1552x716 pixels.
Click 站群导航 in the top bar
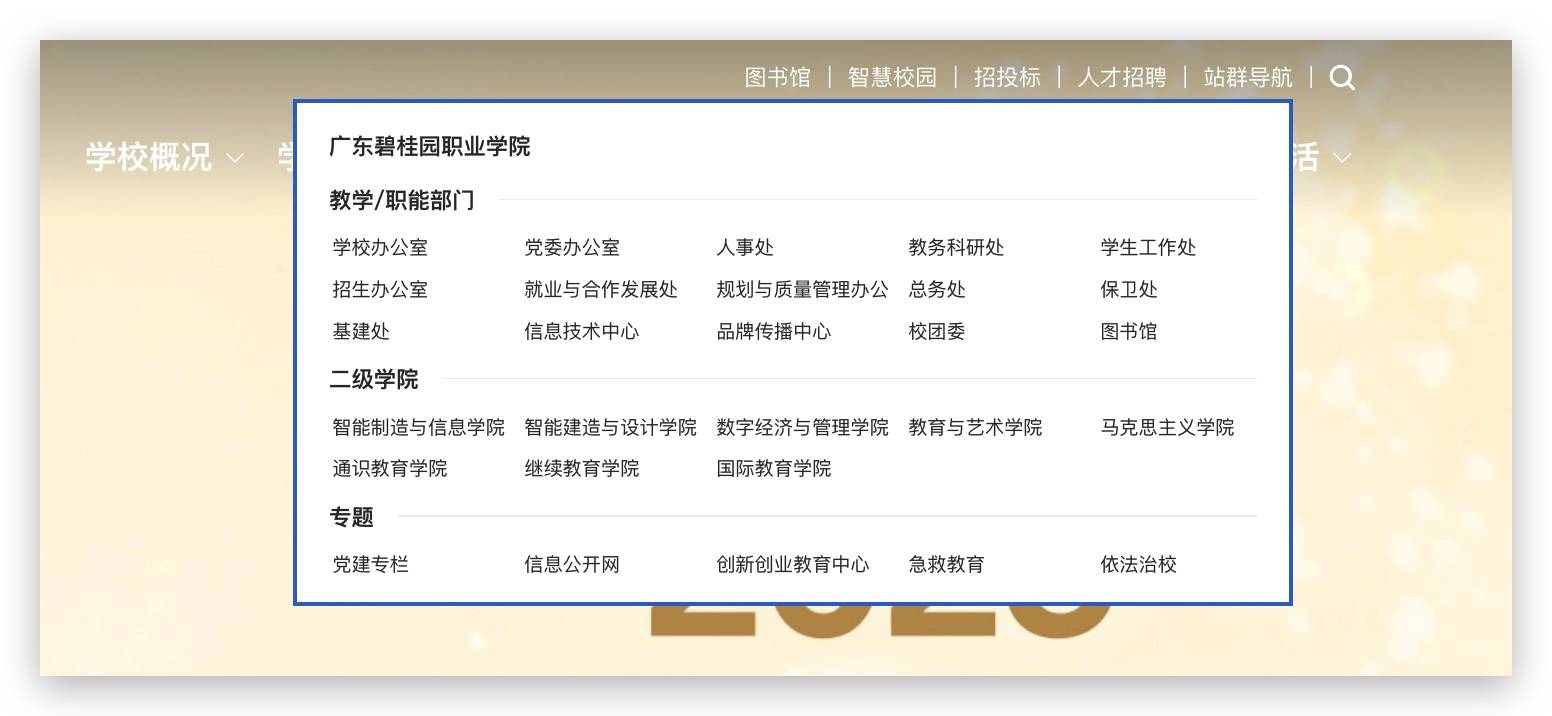[x=1248, y=78]
